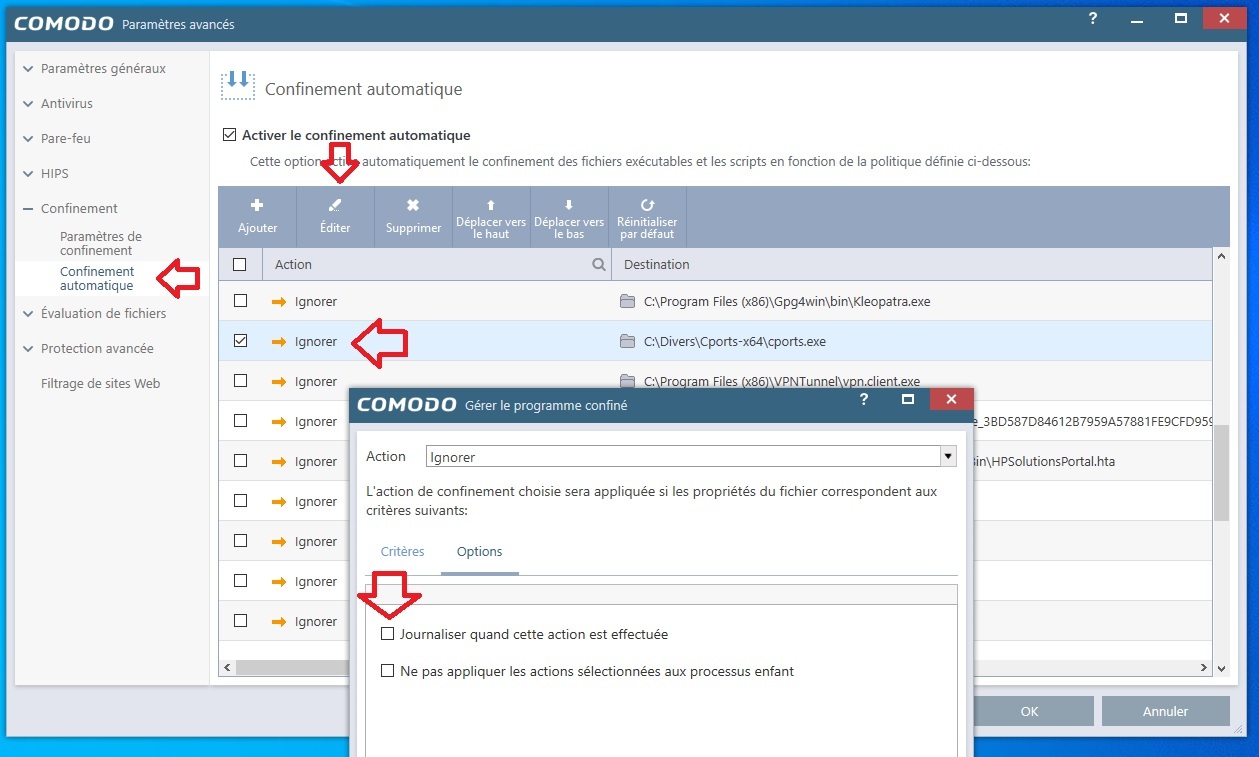Expand Paramètres généraux section
Viewport: 1259px width, 757px height.
(28, 69)
